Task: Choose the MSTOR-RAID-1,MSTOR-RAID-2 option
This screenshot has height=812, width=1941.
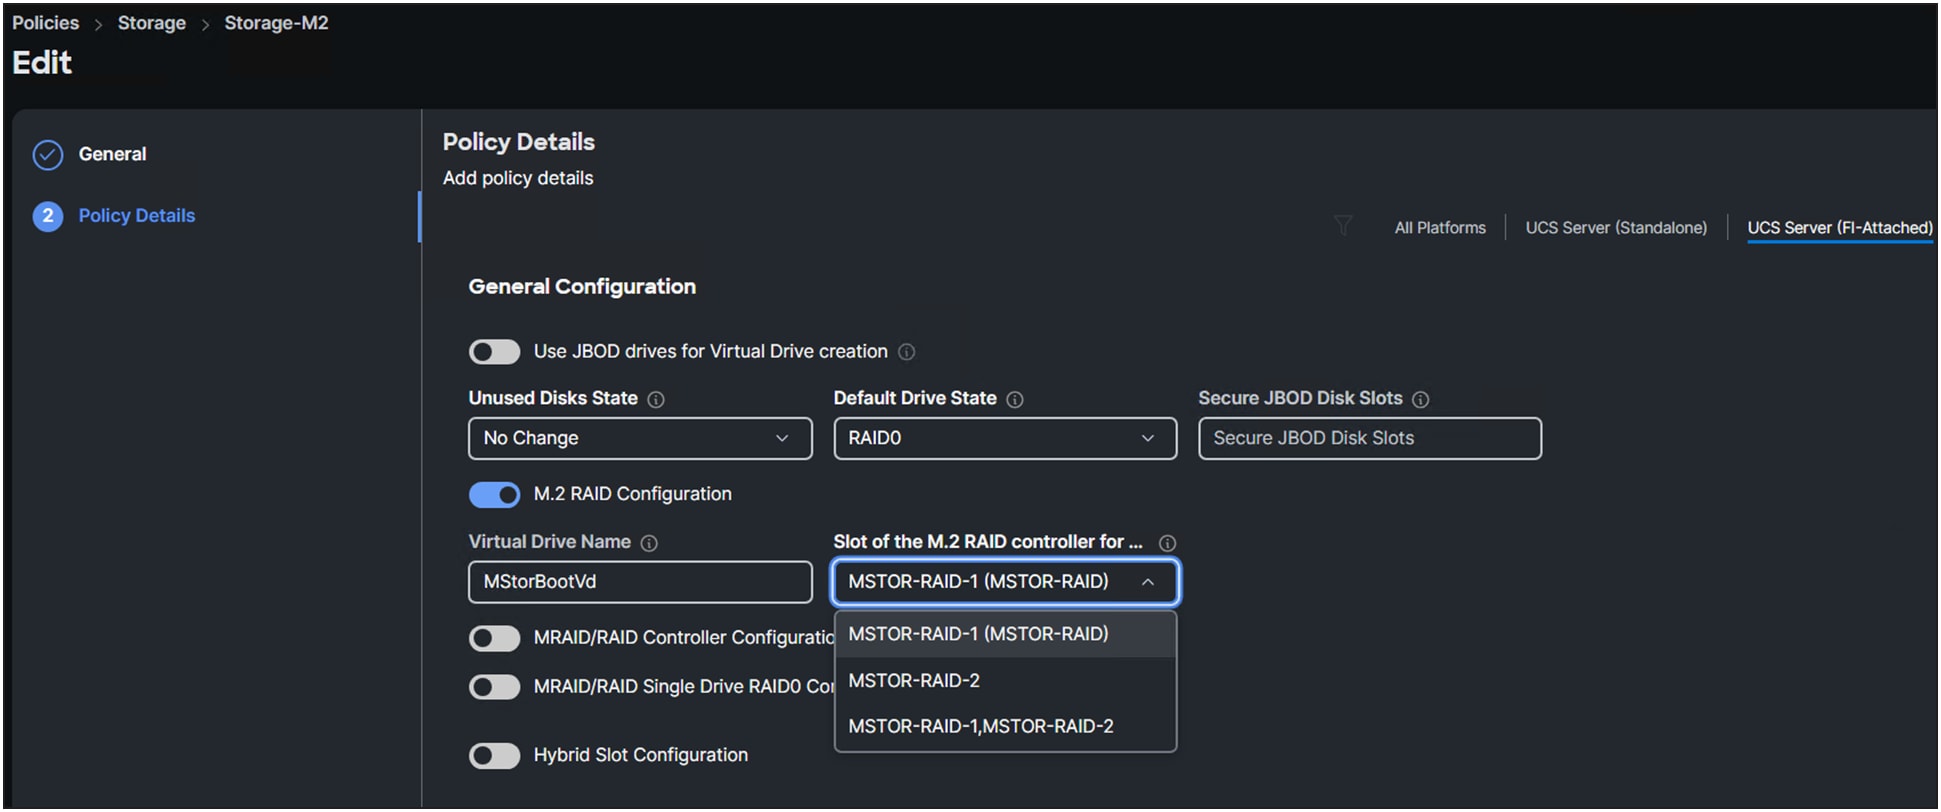Action: tap(980, 727)
